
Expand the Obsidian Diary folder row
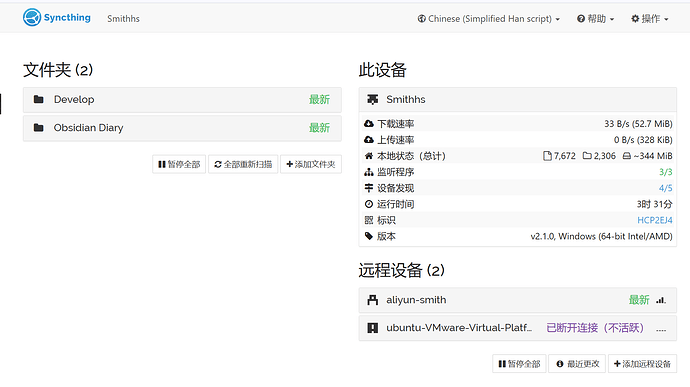tap(182, 128)
